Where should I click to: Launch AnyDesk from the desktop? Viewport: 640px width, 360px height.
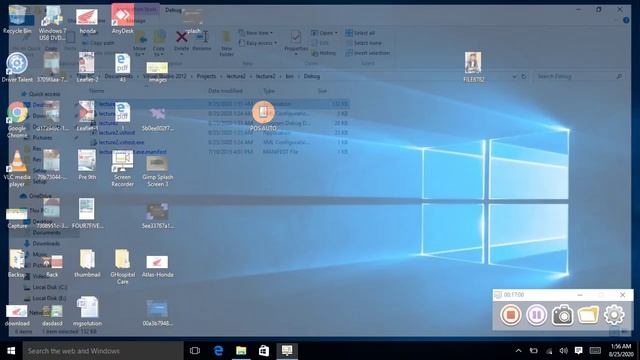click(x=122, y=20)
